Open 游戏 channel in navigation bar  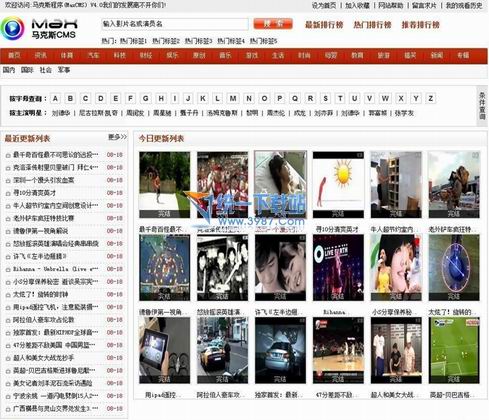[252, 55]
